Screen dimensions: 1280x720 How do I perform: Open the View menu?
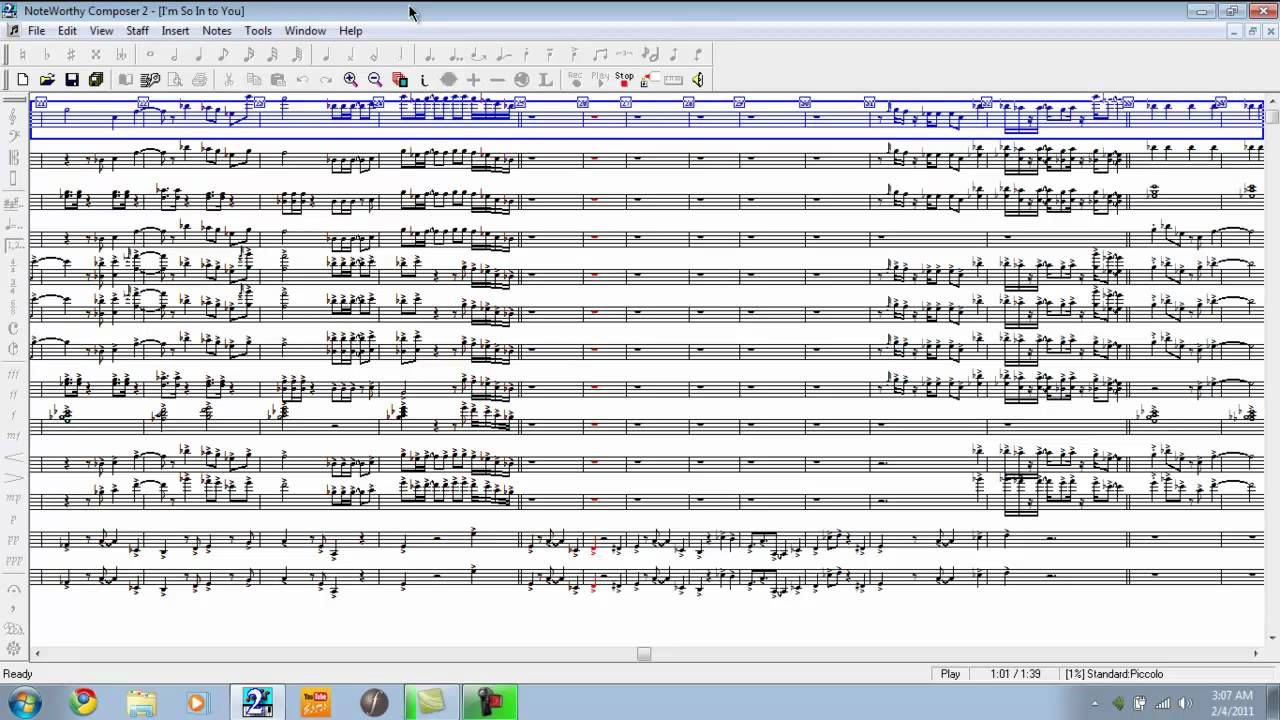pos(101,31)
